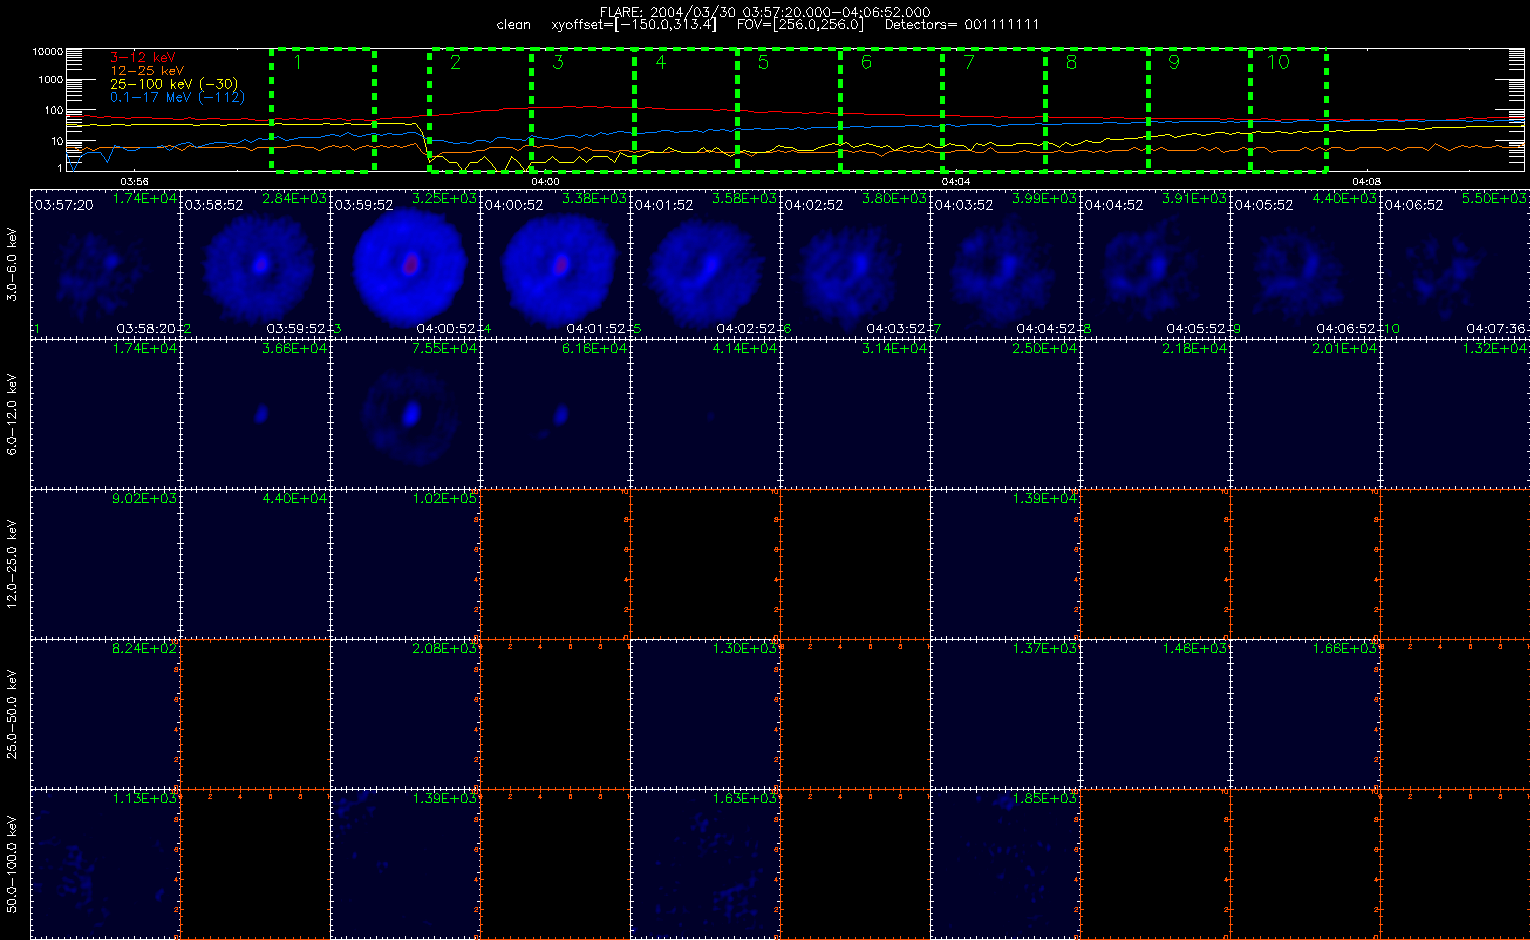Select interval marker 2 in the light curve
Viewport: 1530px width, 940px height.
click(x=455, y=62)
